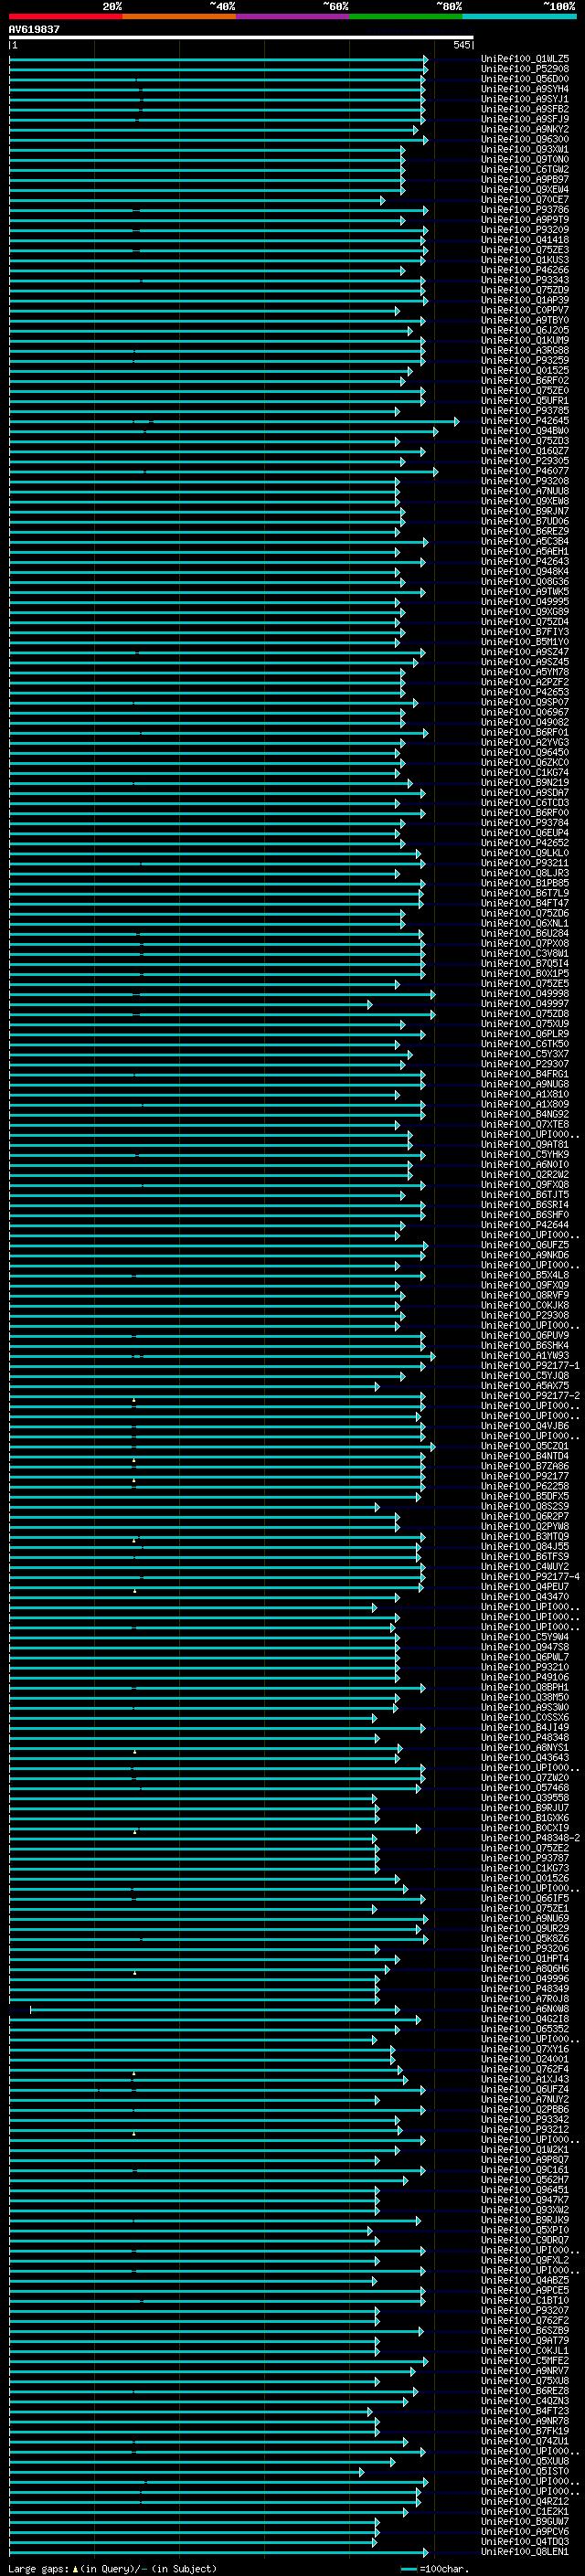Click the UniRef100_Q8RVF9 subject name
Viewport: 585px width, 2576px height.
tap(525, 1295)
